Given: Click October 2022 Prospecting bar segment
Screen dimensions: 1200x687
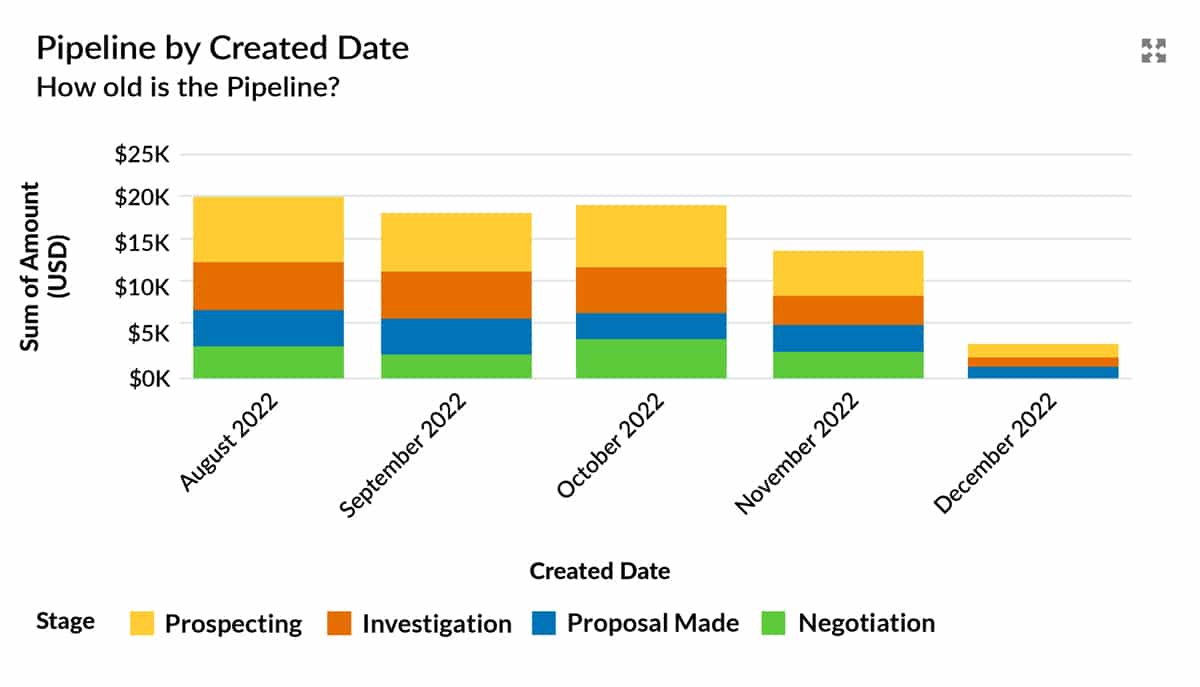Looking at the screenshot, I should pyautogui.click(x=651, y=236).
